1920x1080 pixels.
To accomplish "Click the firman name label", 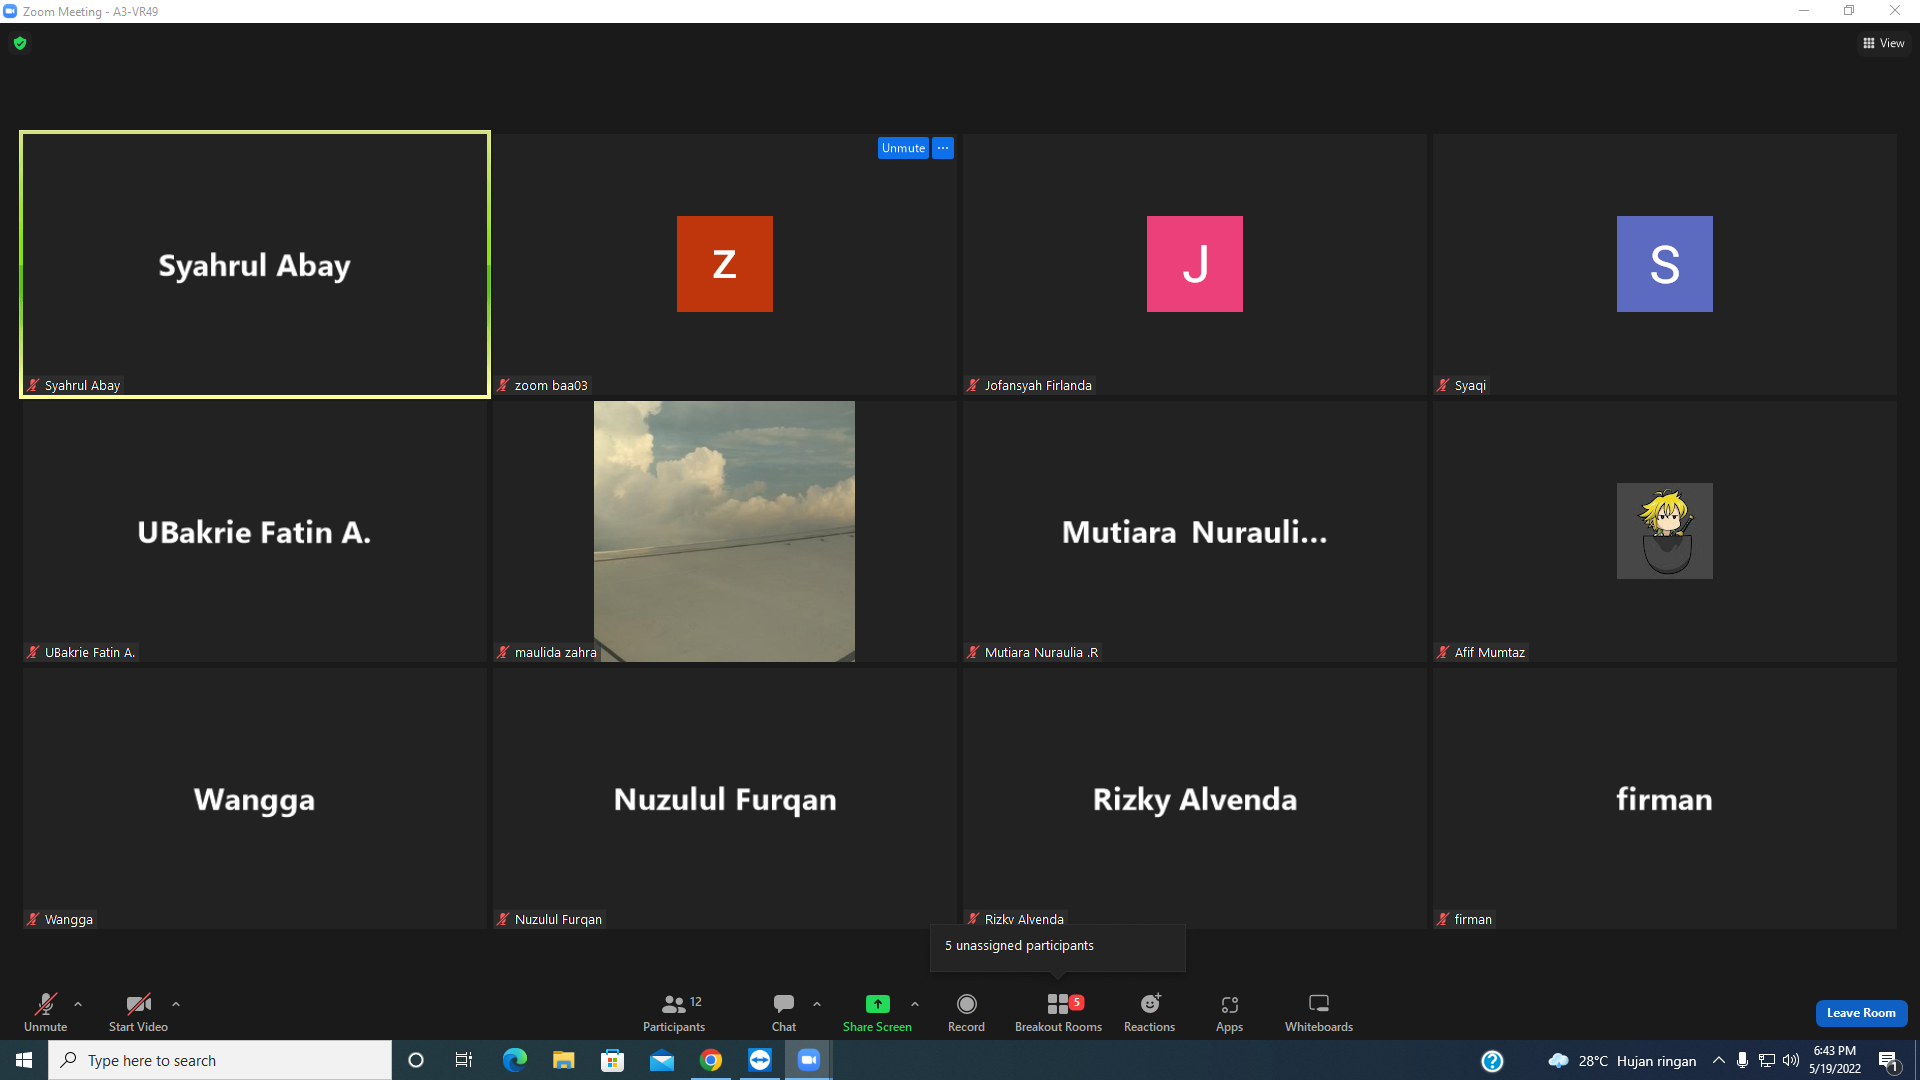I will coord(1473,920).
